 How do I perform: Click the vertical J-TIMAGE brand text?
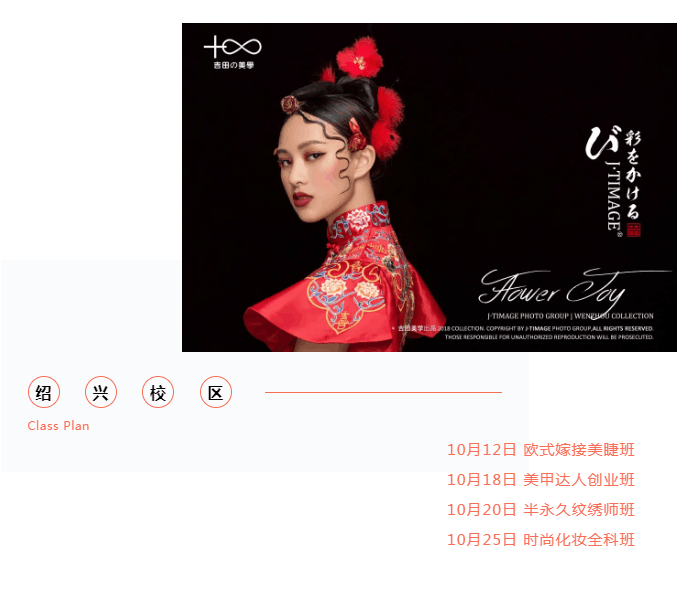click(613, 196)
